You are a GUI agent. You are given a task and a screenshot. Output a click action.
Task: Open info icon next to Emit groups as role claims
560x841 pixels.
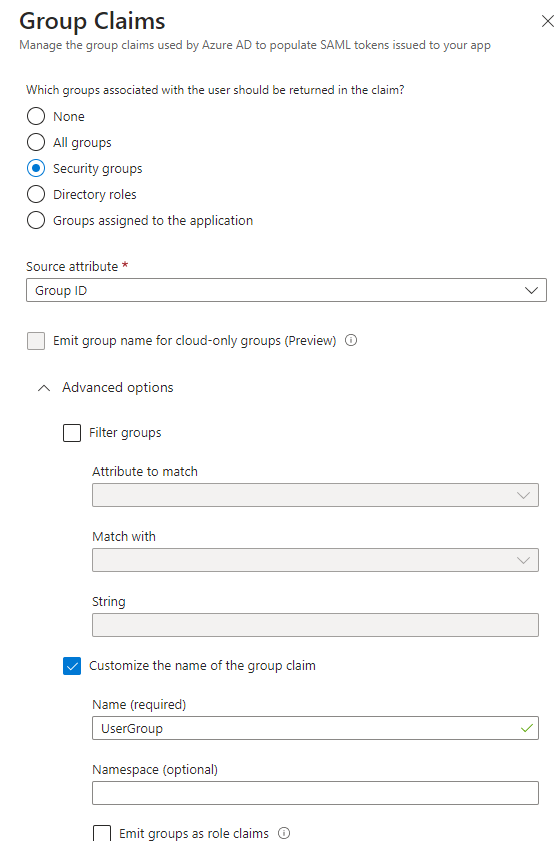tap(284, 833)
